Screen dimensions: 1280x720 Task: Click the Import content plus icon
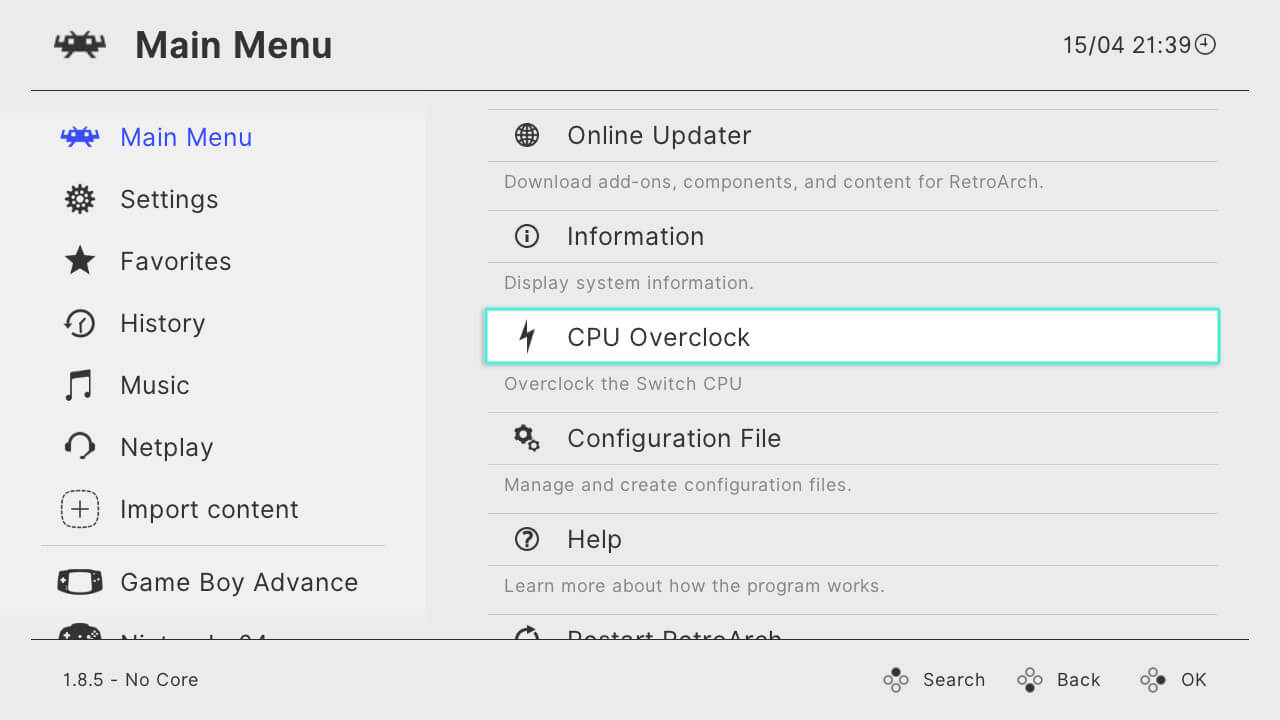point(80,509)
